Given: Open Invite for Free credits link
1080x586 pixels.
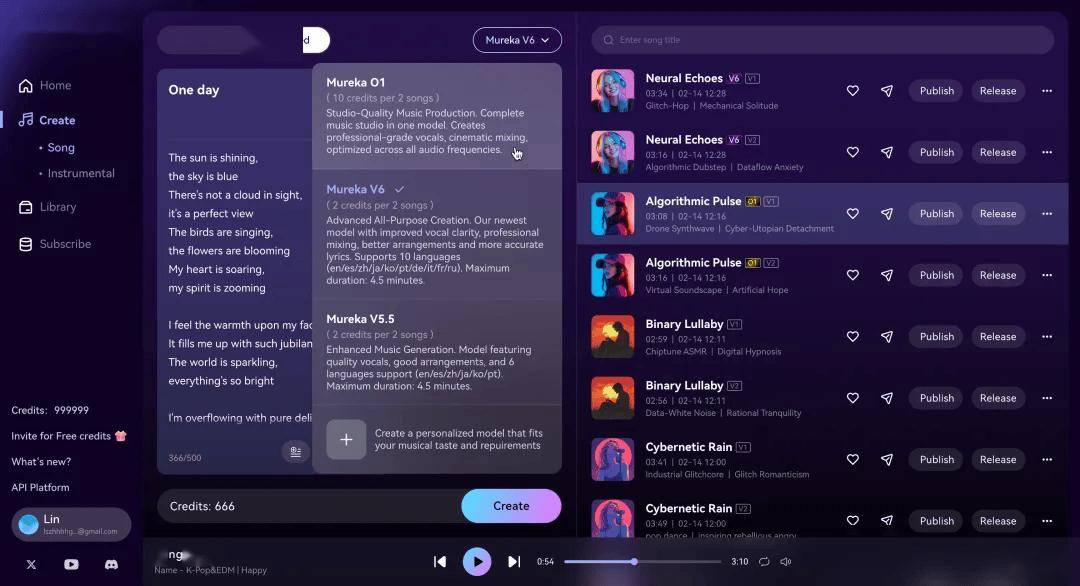Looking at the screenshot, I should coord(69,436).
